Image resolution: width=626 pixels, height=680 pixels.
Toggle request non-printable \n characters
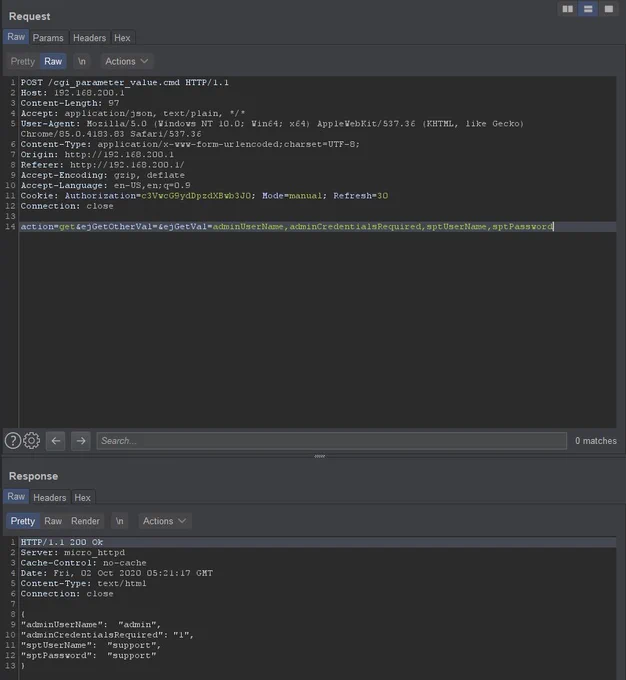82,61
